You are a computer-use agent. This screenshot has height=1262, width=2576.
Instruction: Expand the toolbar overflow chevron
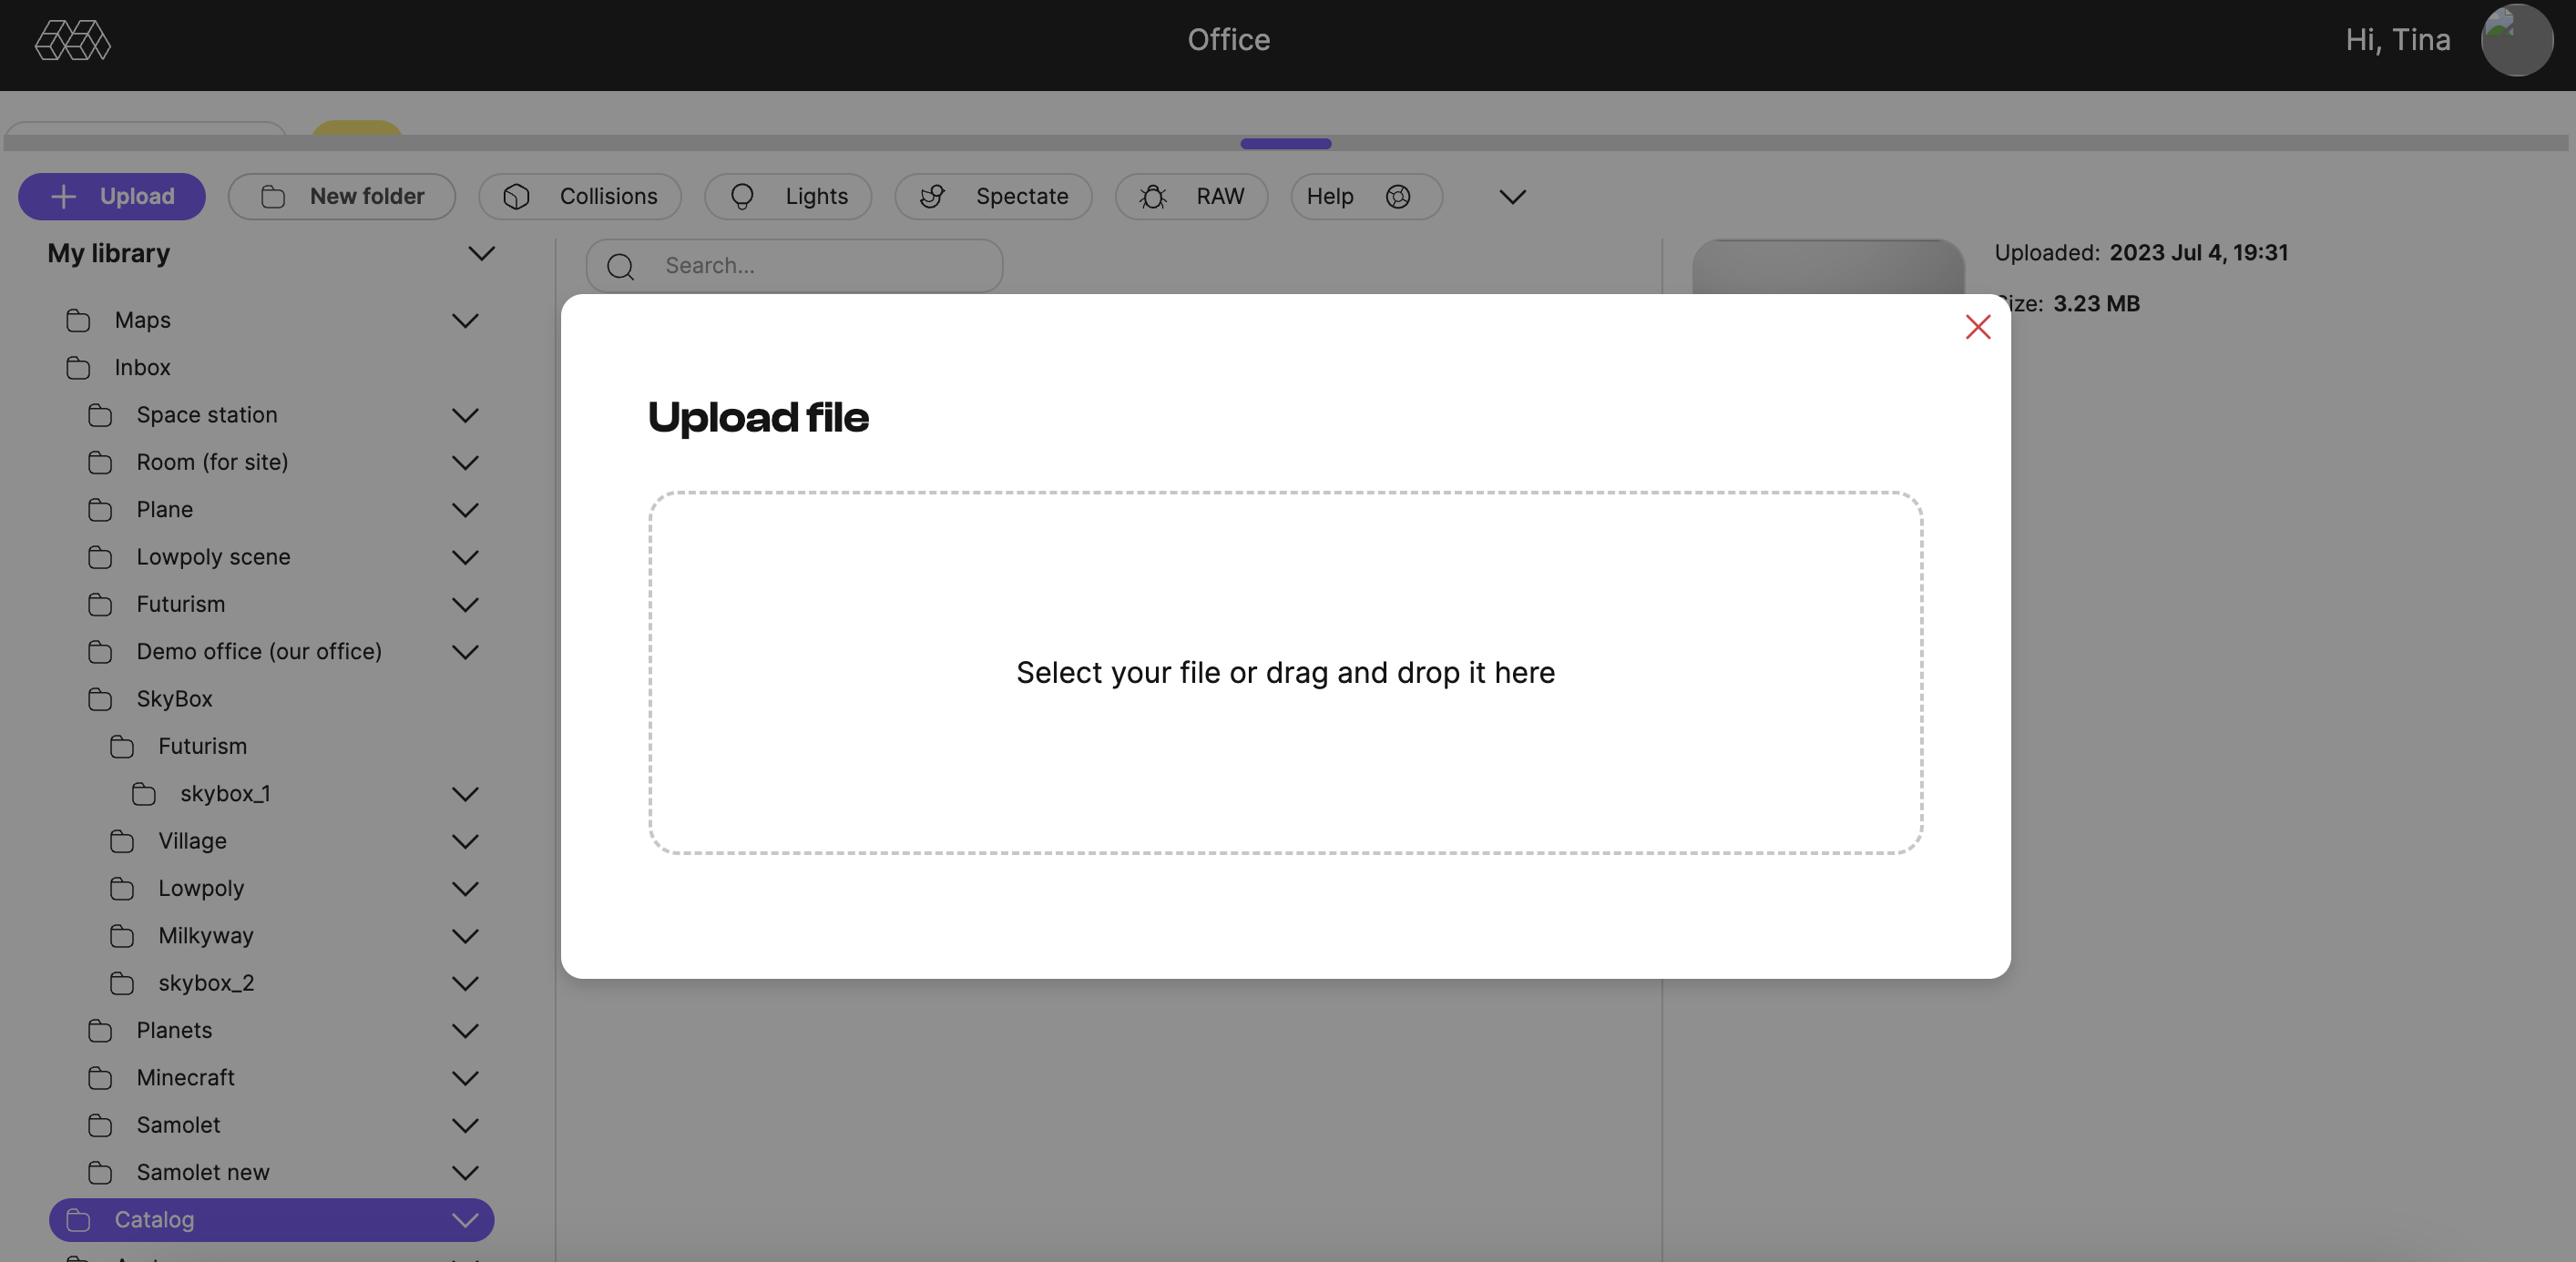(1512, 197)
